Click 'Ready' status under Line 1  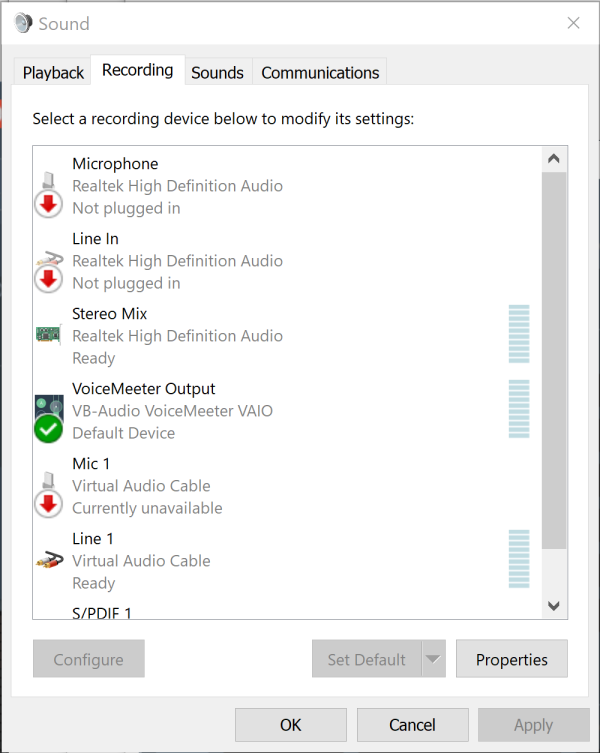[x=94, y=583]
